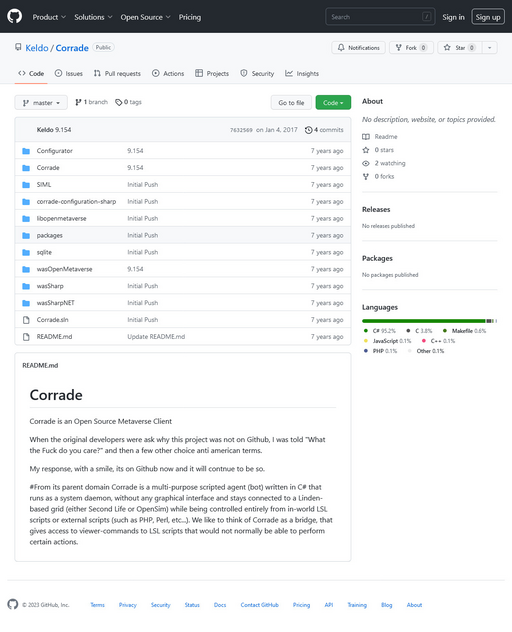Click the sqlite folder icon
The image size is (512, 632).
point(26,252)
